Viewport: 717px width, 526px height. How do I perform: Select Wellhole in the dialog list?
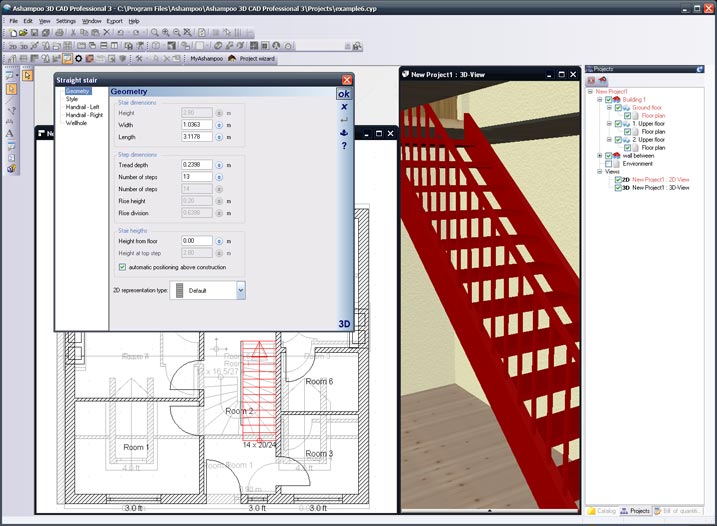[x=76, y=123]
